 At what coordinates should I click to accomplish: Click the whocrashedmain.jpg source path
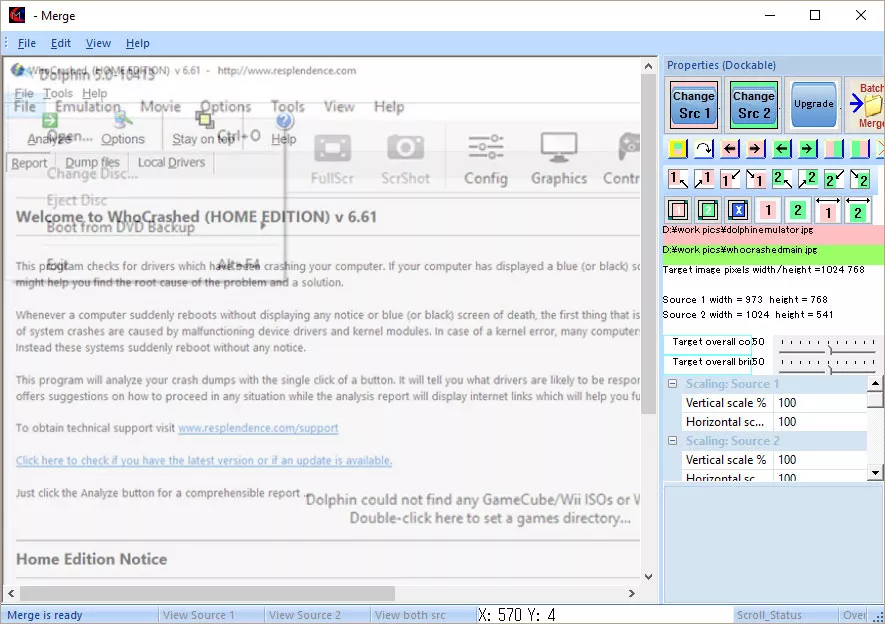pyautogui.click(x=740, y=249)
